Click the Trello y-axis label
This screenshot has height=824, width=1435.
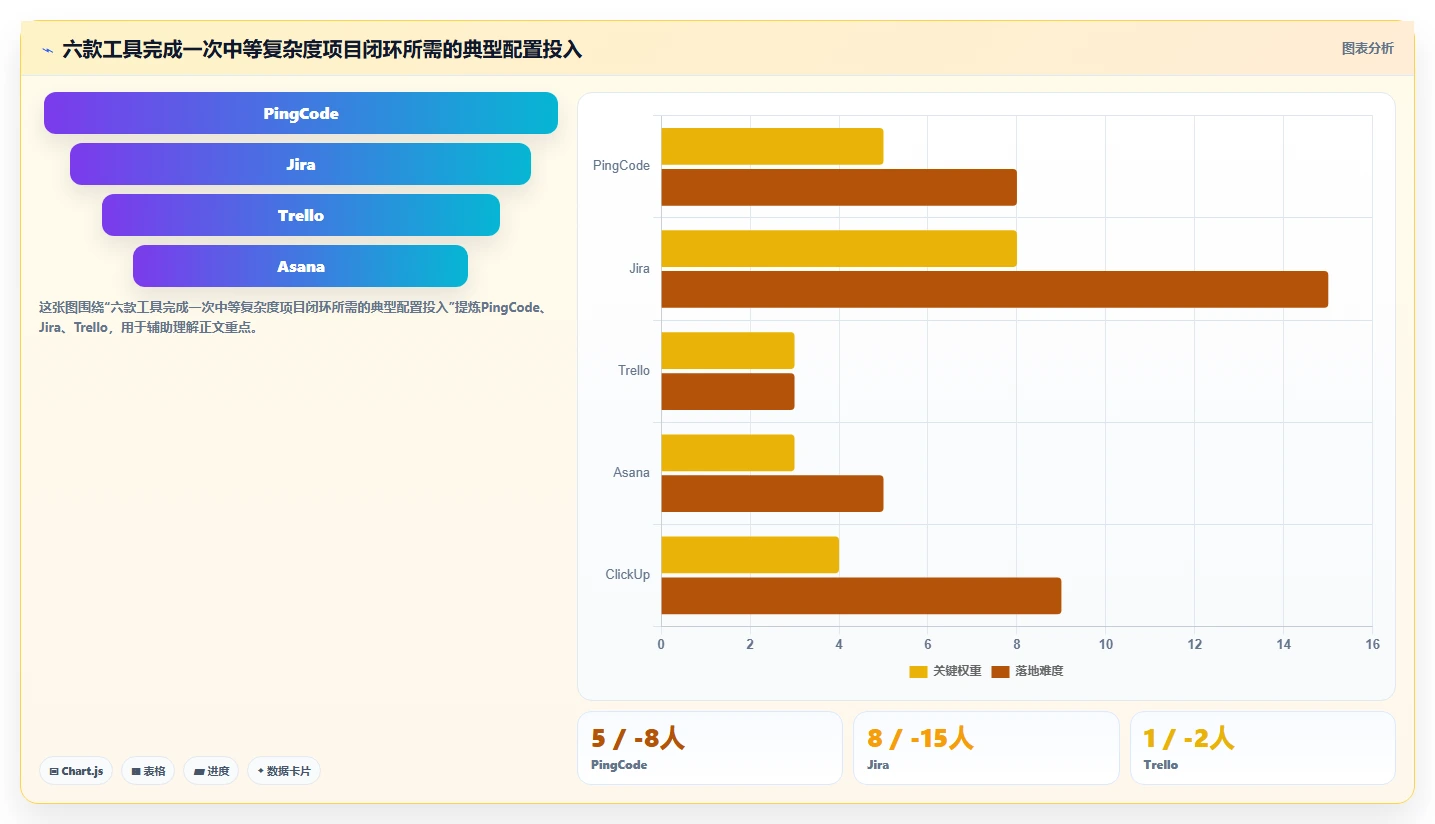634,370
